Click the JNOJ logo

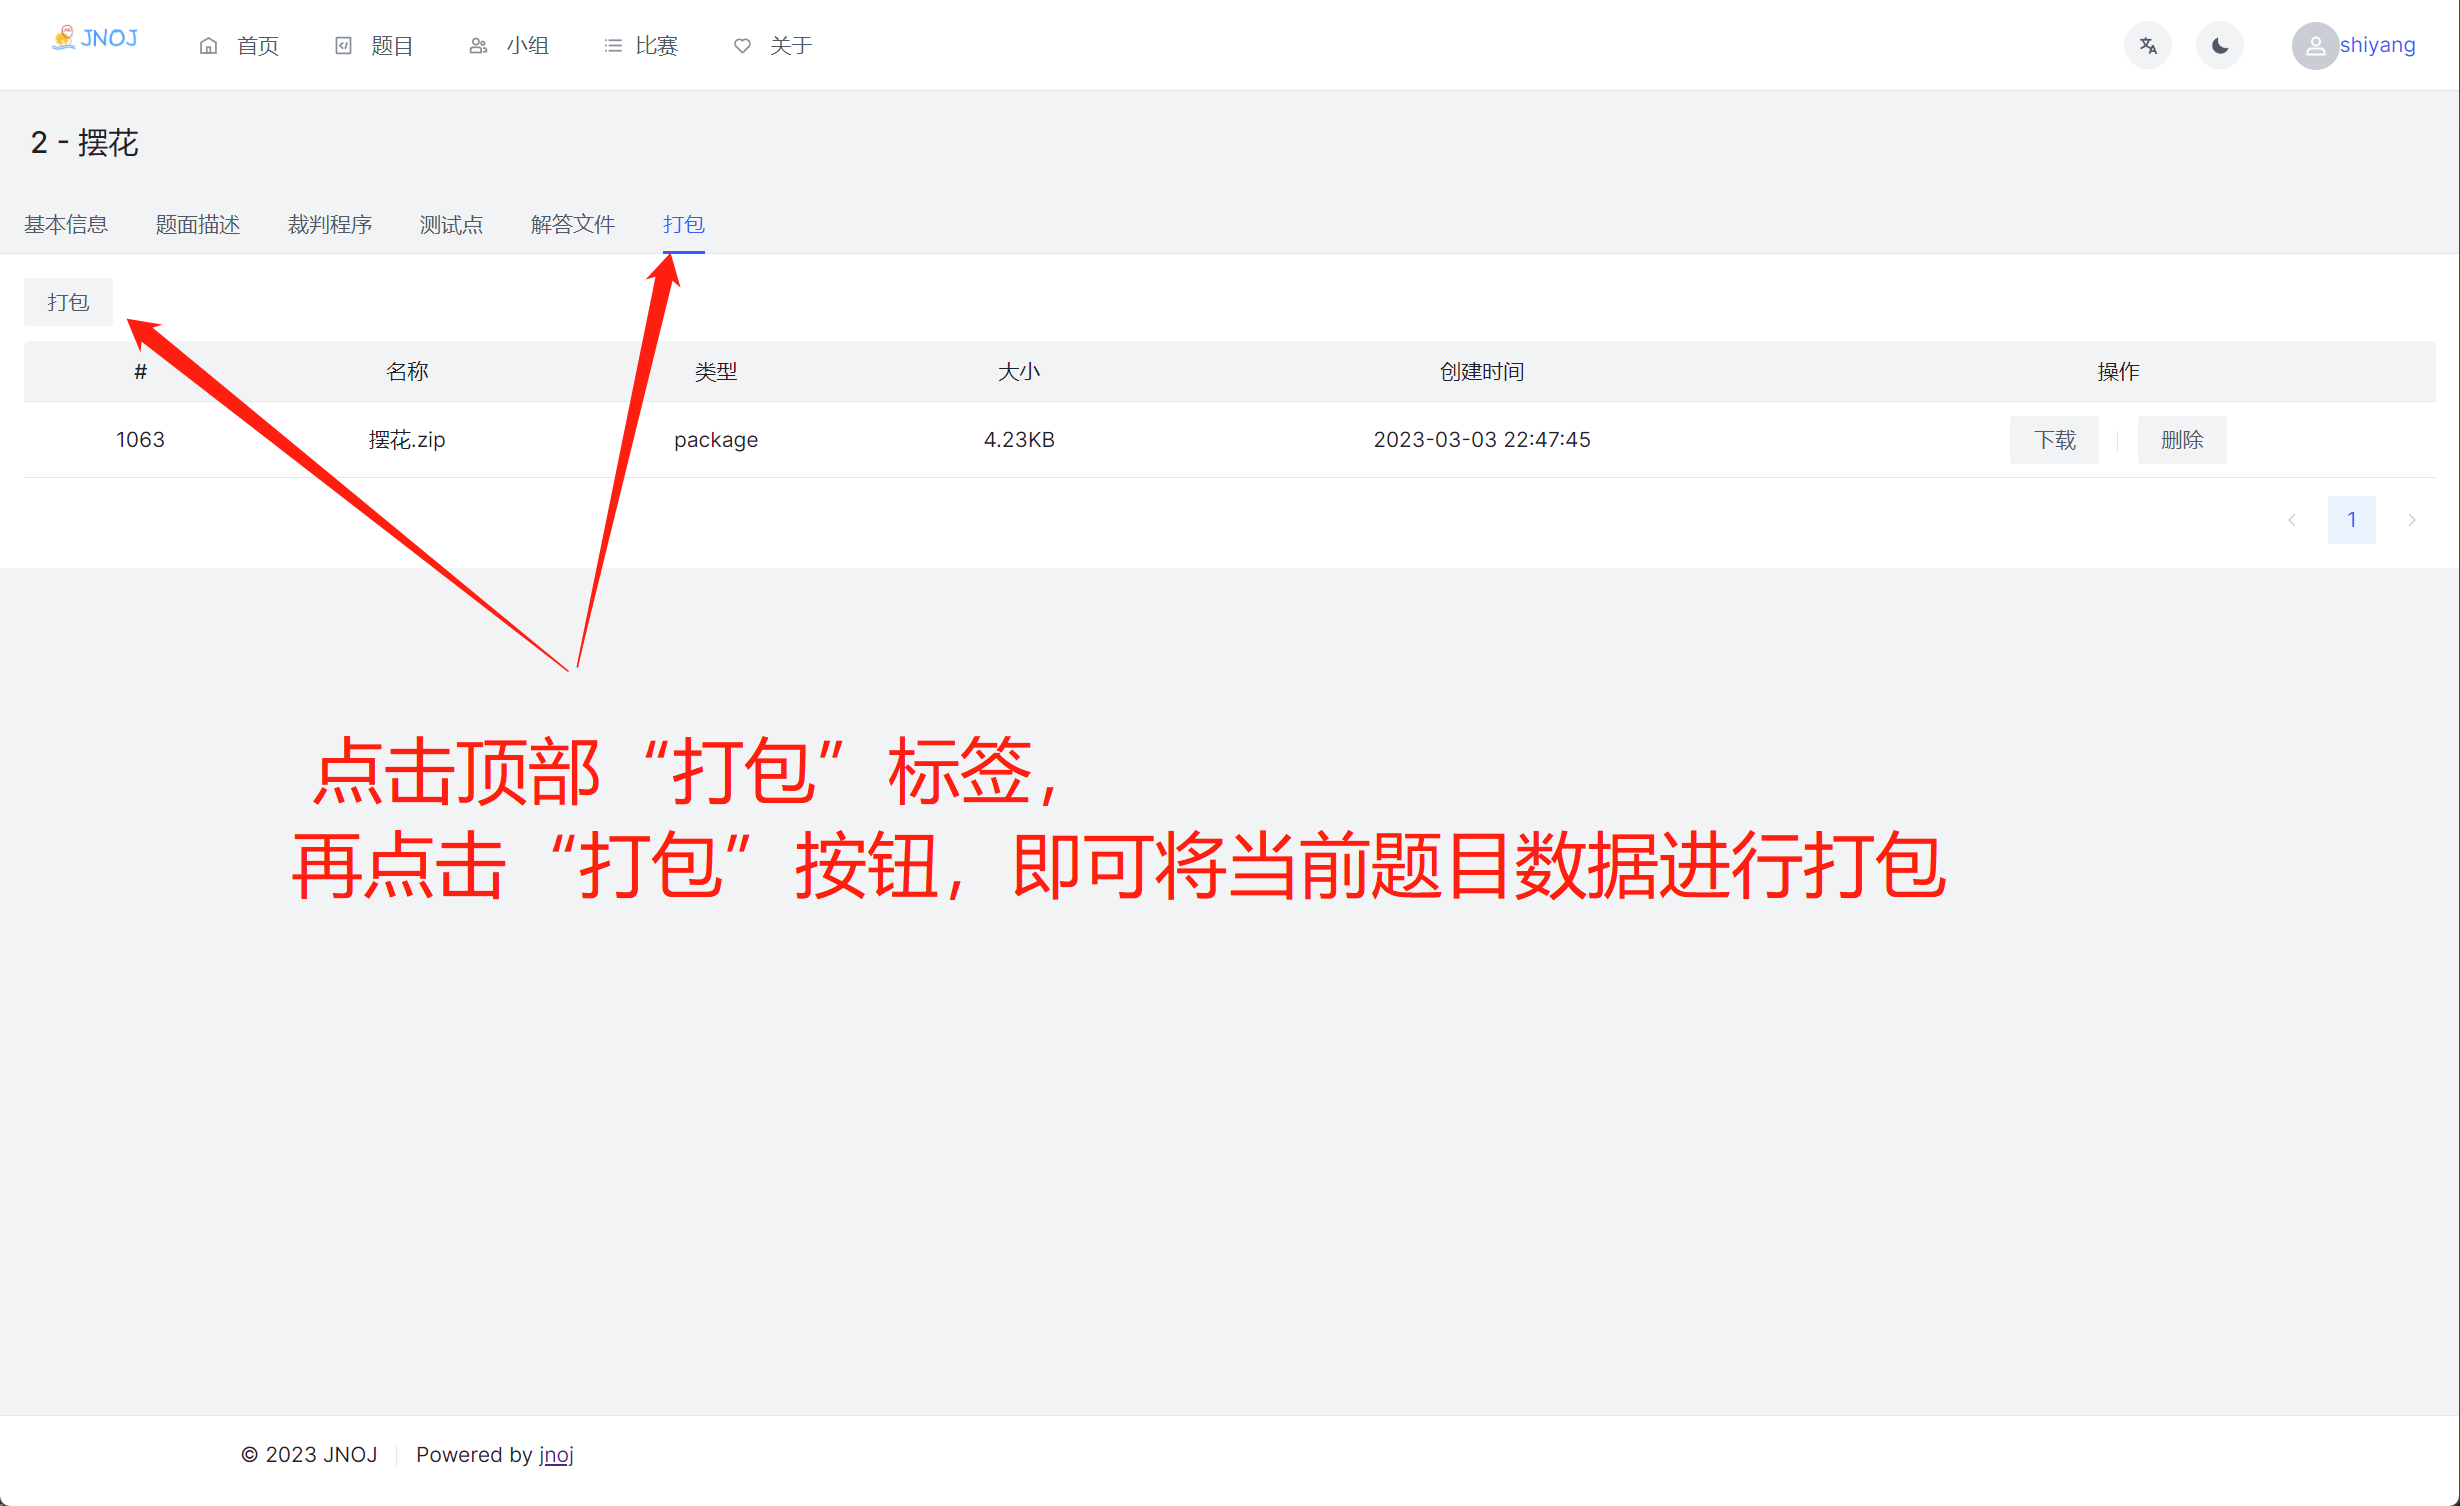click(95, 39)
